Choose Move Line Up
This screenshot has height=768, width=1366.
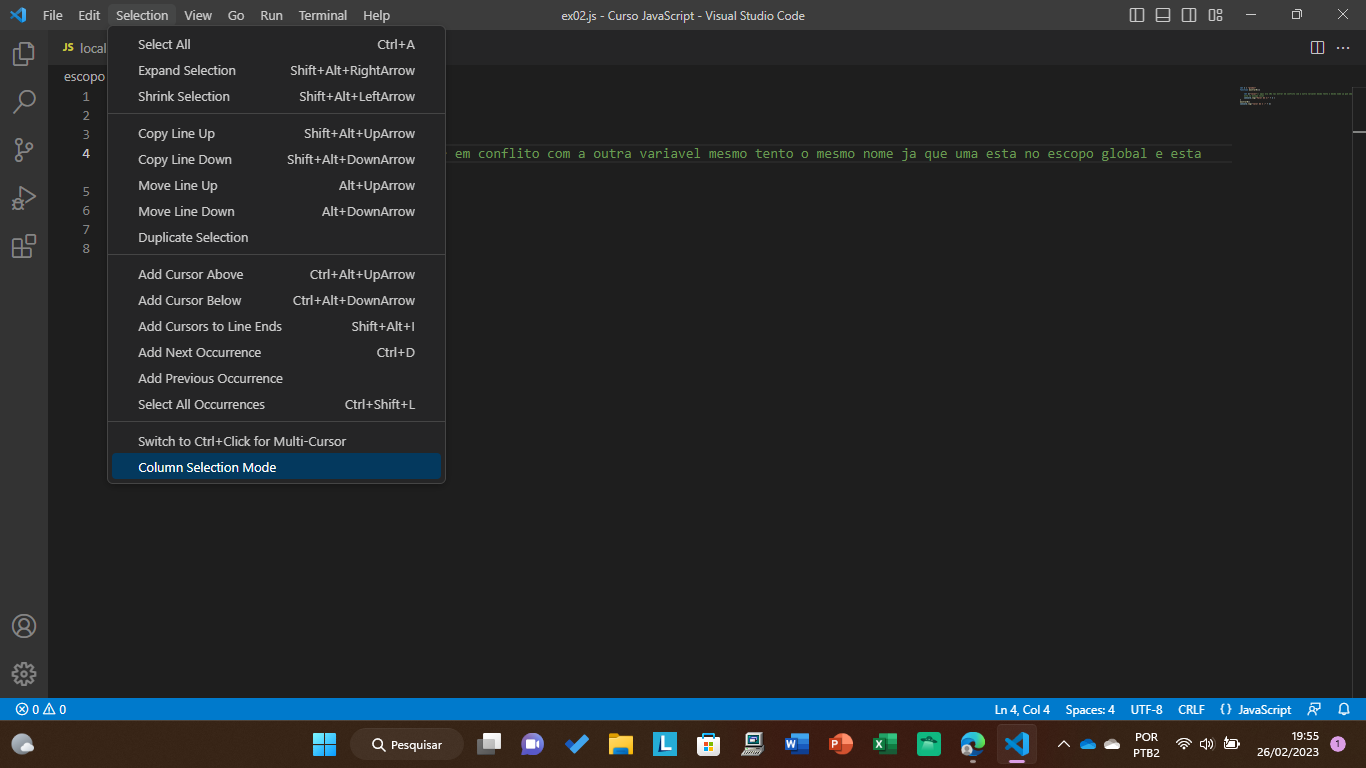click(x=276, y=186)
